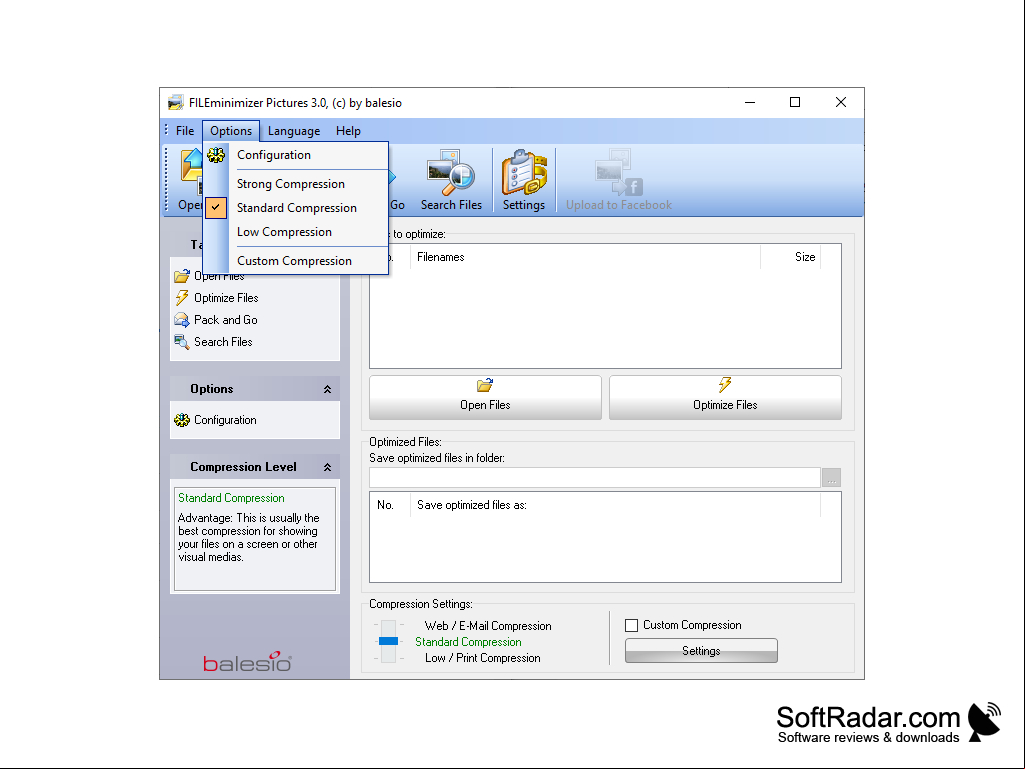The height and width of the screenshot is (769, 1025).
Task: Click sidebar Configuration link
Action: click(x=225, y=420)
